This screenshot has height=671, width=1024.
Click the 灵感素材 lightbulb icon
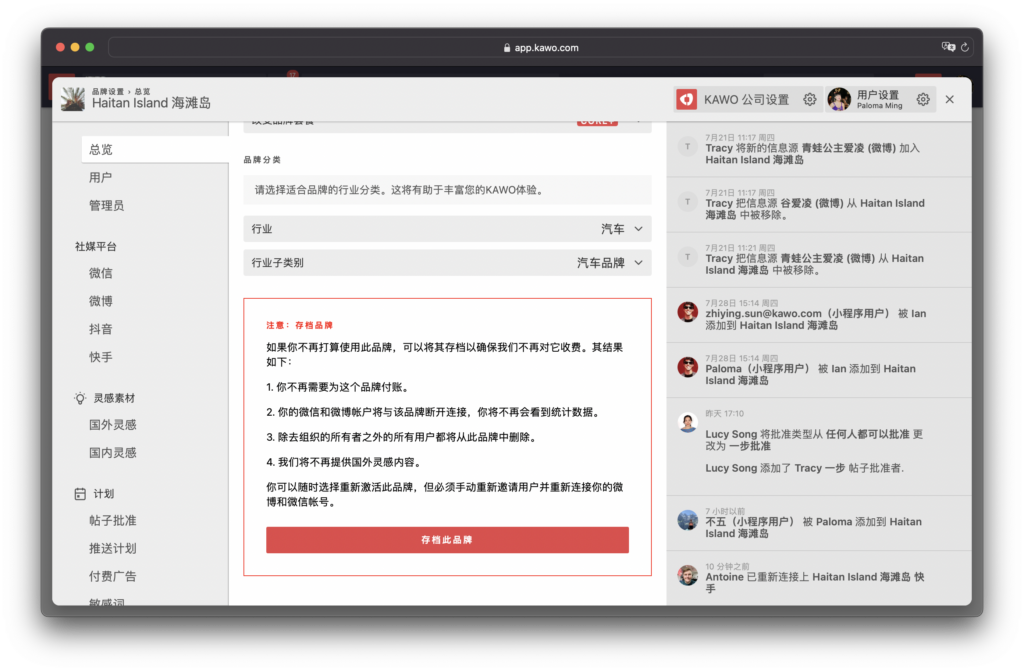(x=80, y=398)
